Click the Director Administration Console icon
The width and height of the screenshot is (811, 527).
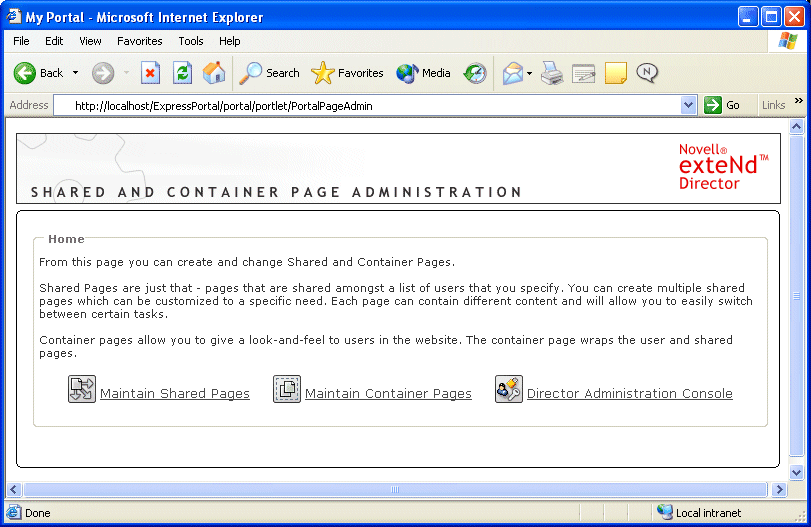[x=509, y=389]
